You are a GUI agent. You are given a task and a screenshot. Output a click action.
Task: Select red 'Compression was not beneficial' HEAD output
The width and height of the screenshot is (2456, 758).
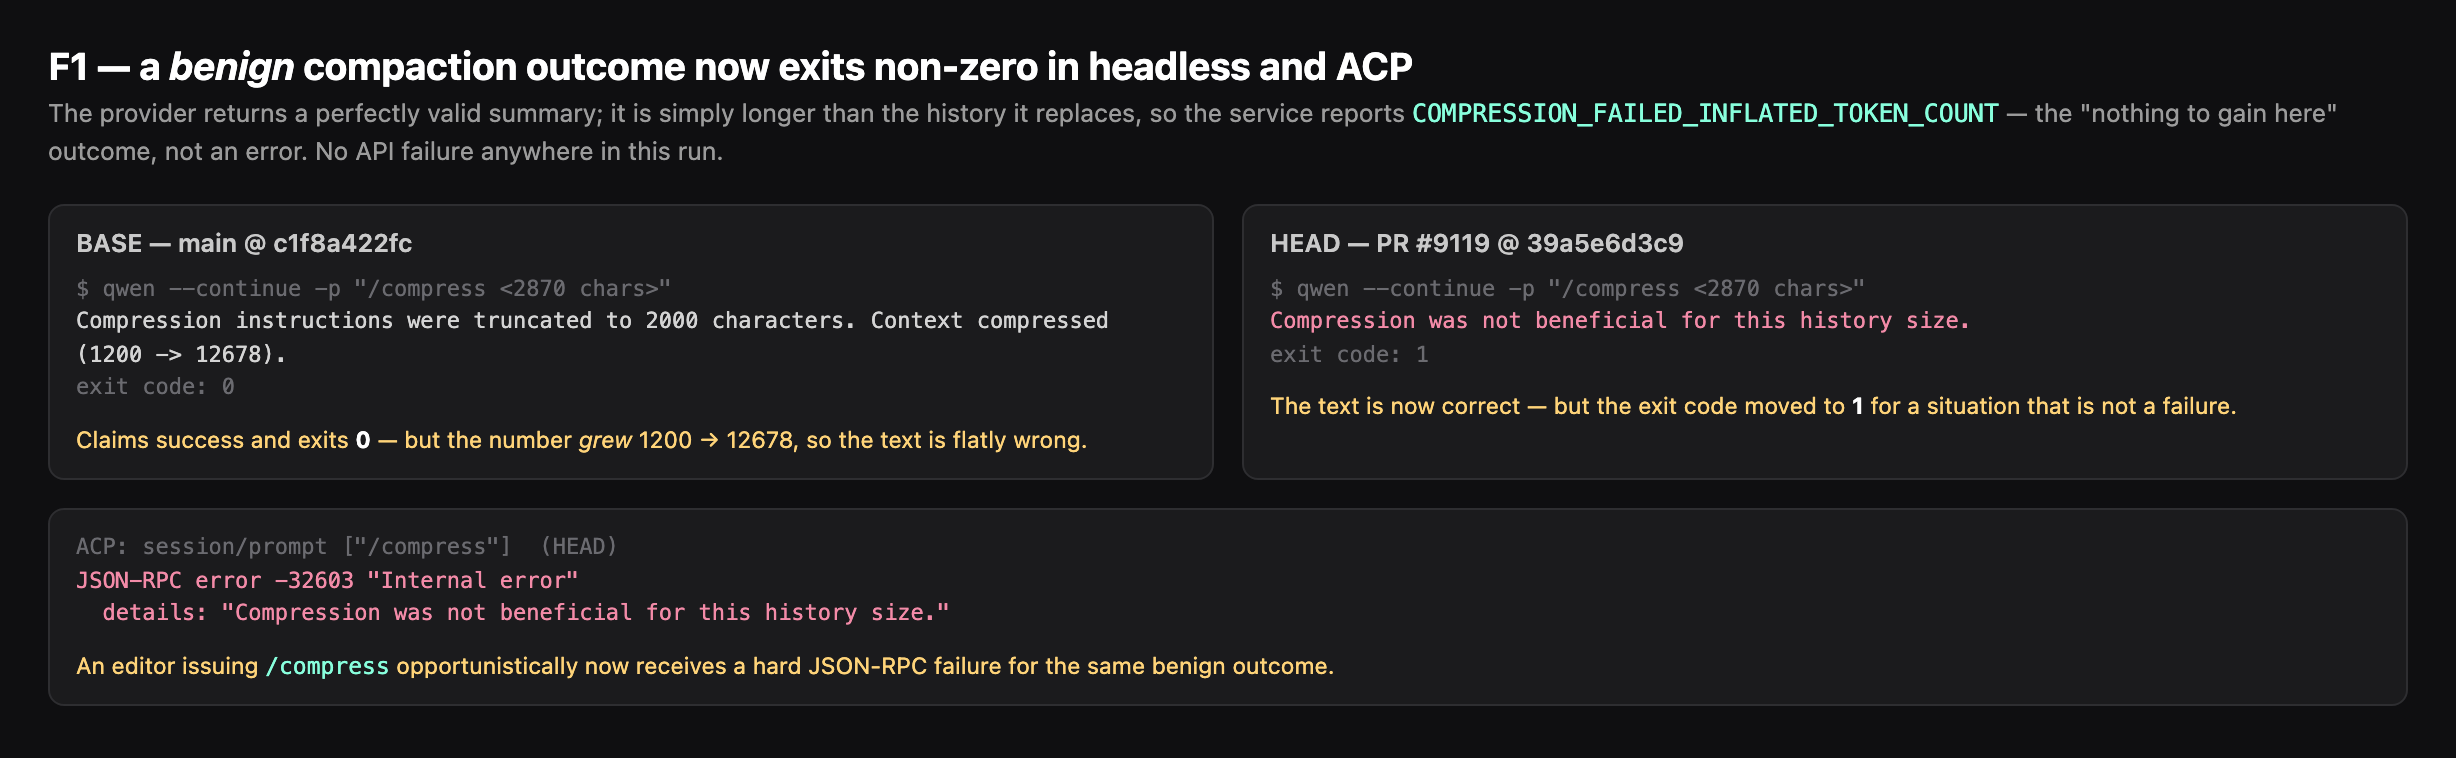tap(1619, 320)
